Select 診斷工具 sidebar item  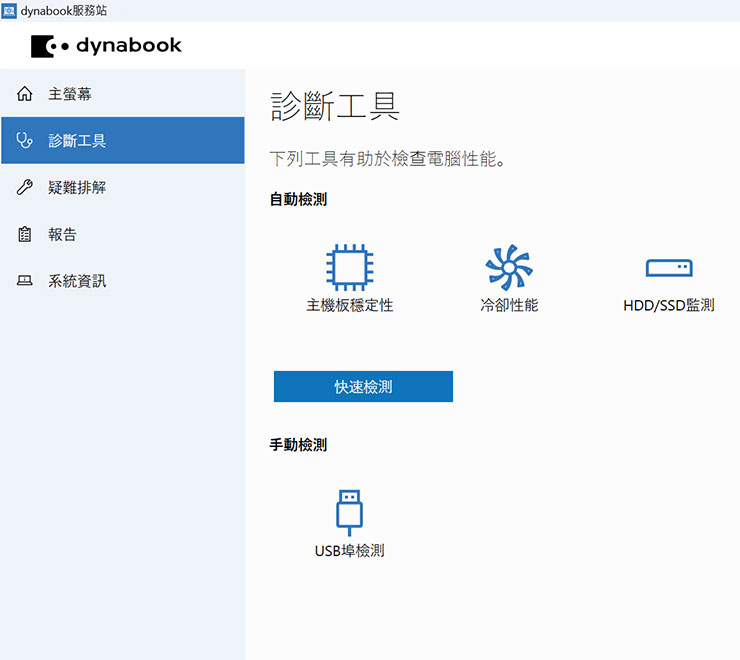tap(123, 140)
